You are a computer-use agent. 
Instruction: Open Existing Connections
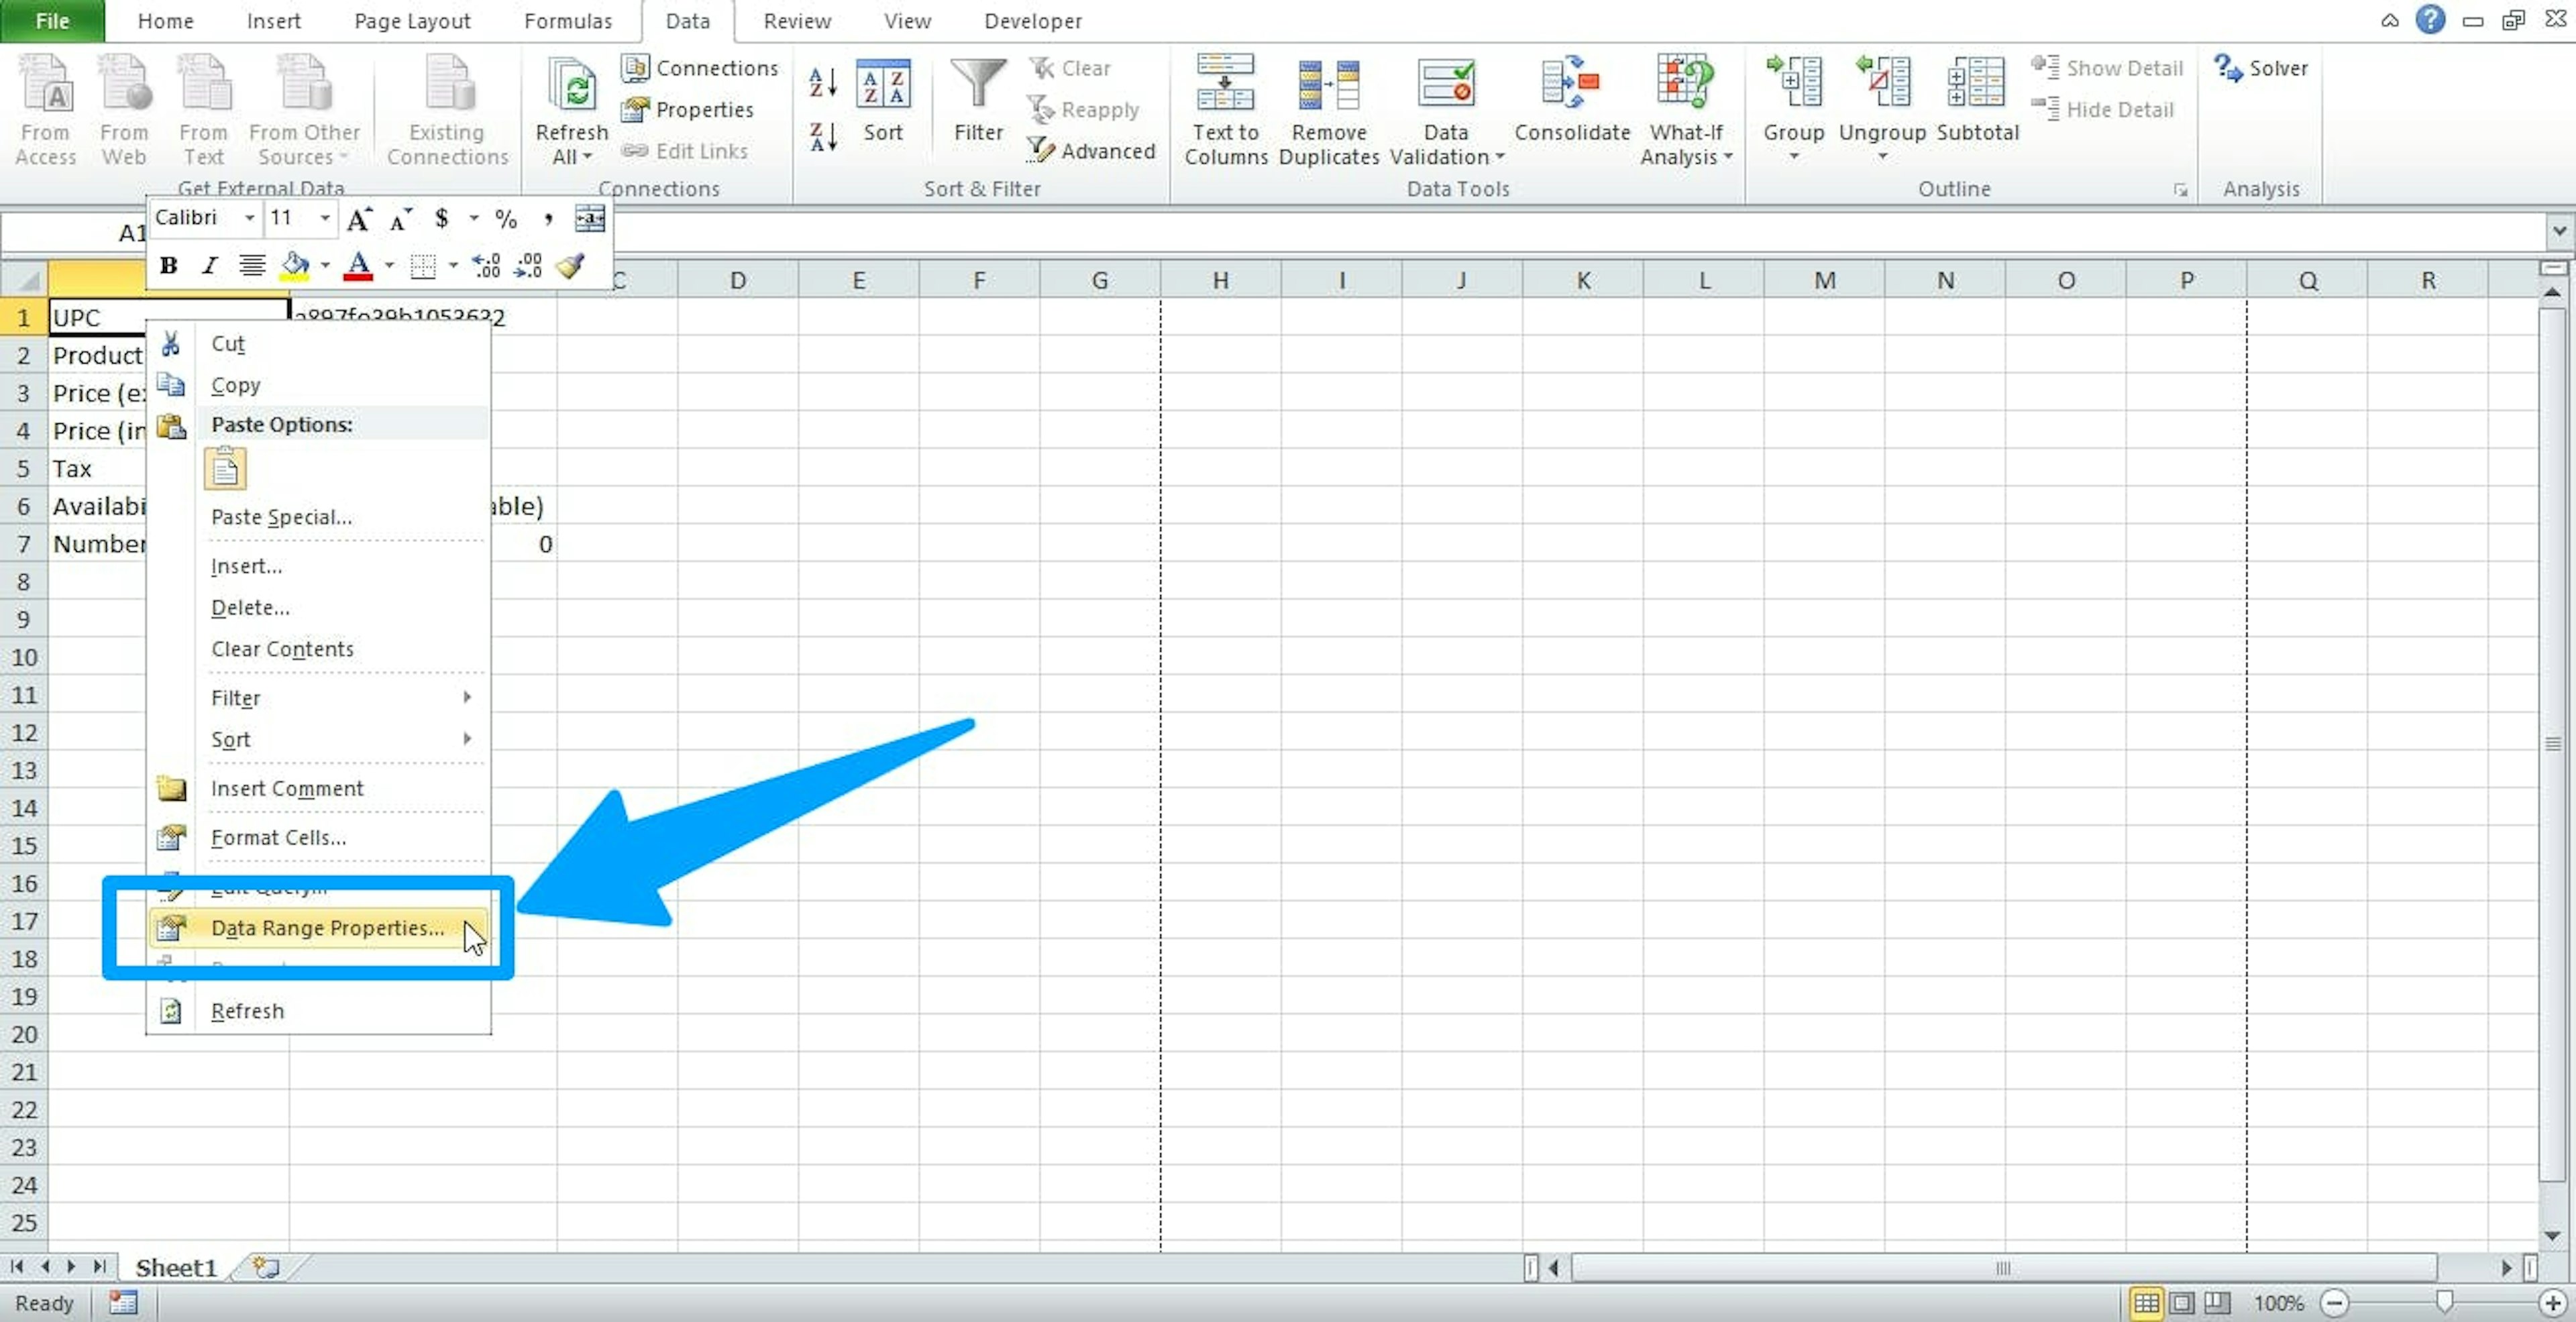click(x=447, y=110)
